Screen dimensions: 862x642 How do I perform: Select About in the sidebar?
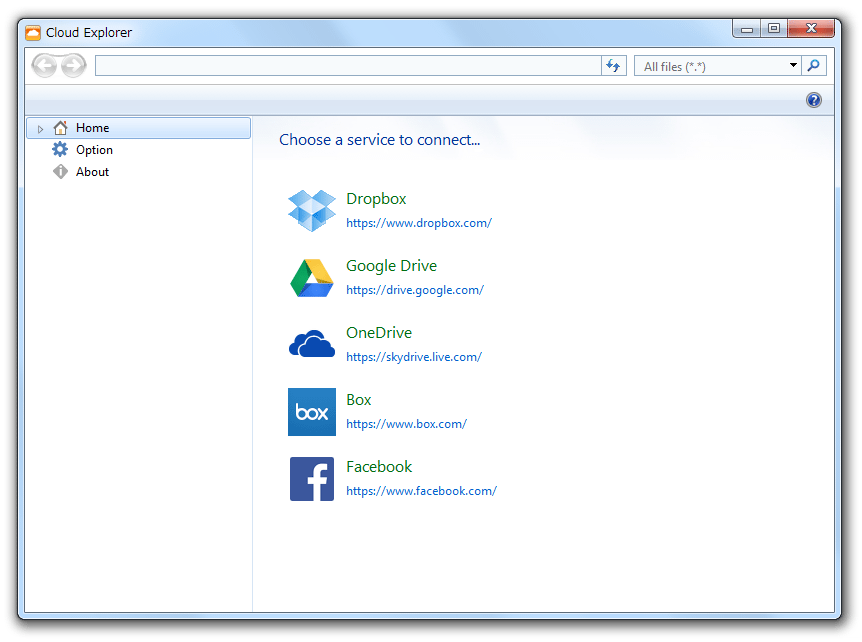point(92,172)
